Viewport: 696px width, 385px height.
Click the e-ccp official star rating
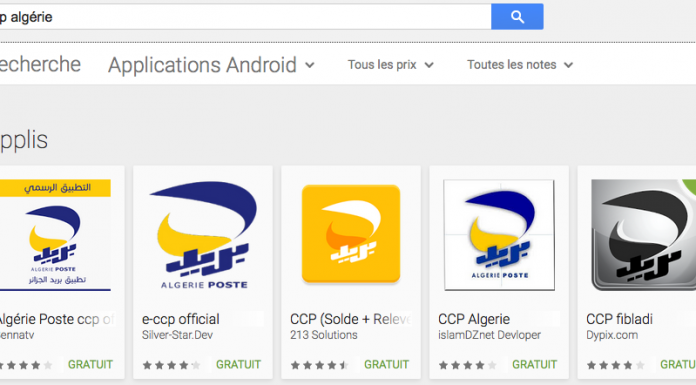[171, 365]
